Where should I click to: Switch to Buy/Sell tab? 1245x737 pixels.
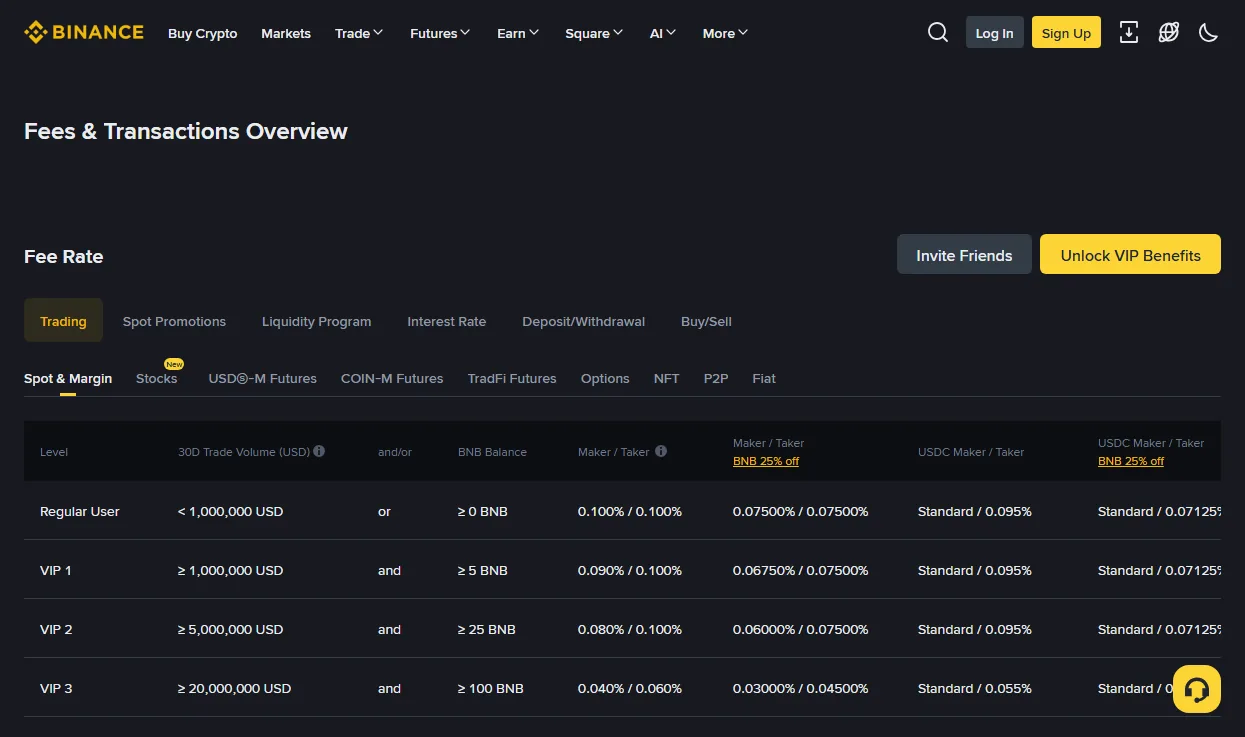click(x=706, y=321)
